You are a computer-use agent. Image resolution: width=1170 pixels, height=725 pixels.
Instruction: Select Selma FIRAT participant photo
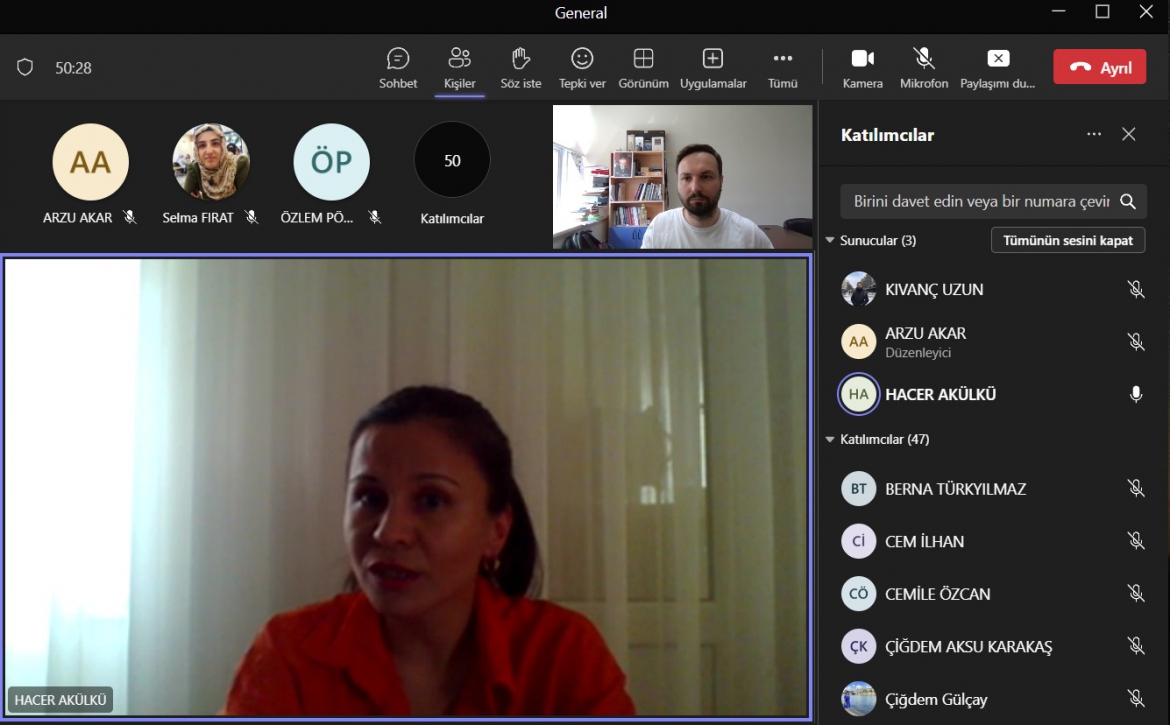coord(211,162)
